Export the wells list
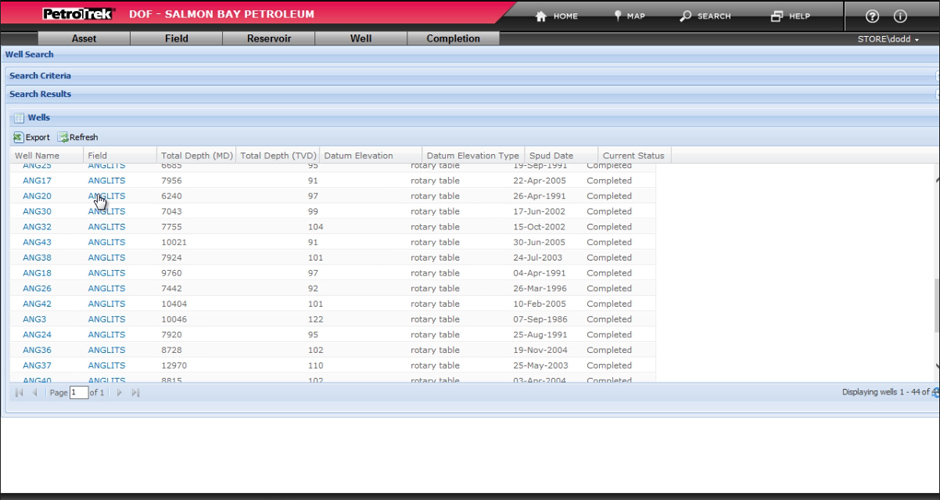This screenshot has height=500, width=940. pyautogui.click(x=31, y=137)
